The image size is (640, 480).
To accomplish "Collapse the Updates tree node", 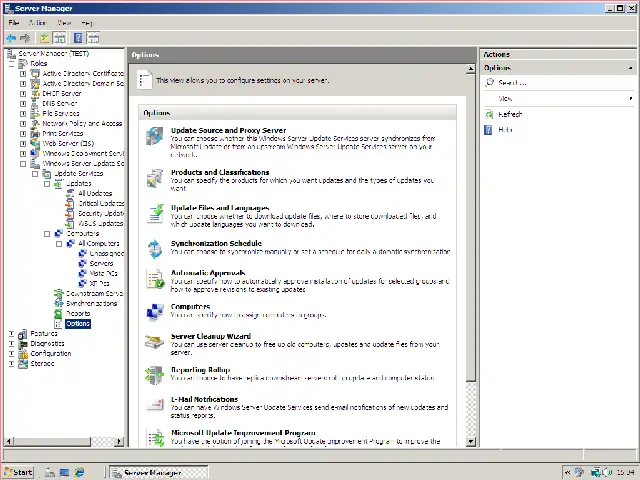I will click(47, 184).
